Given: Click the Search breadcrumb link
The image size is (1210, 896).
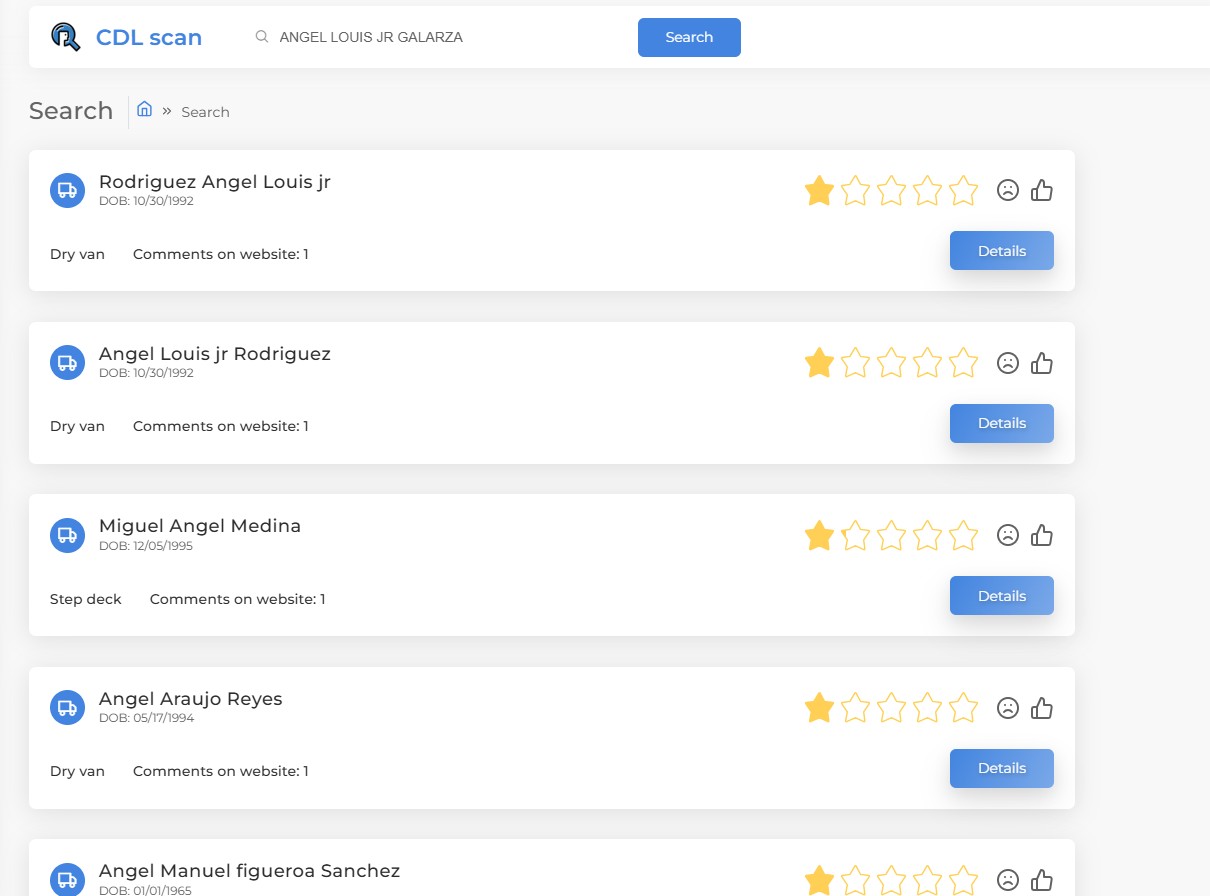Looking at the screenshot, I should pos(205,112).
